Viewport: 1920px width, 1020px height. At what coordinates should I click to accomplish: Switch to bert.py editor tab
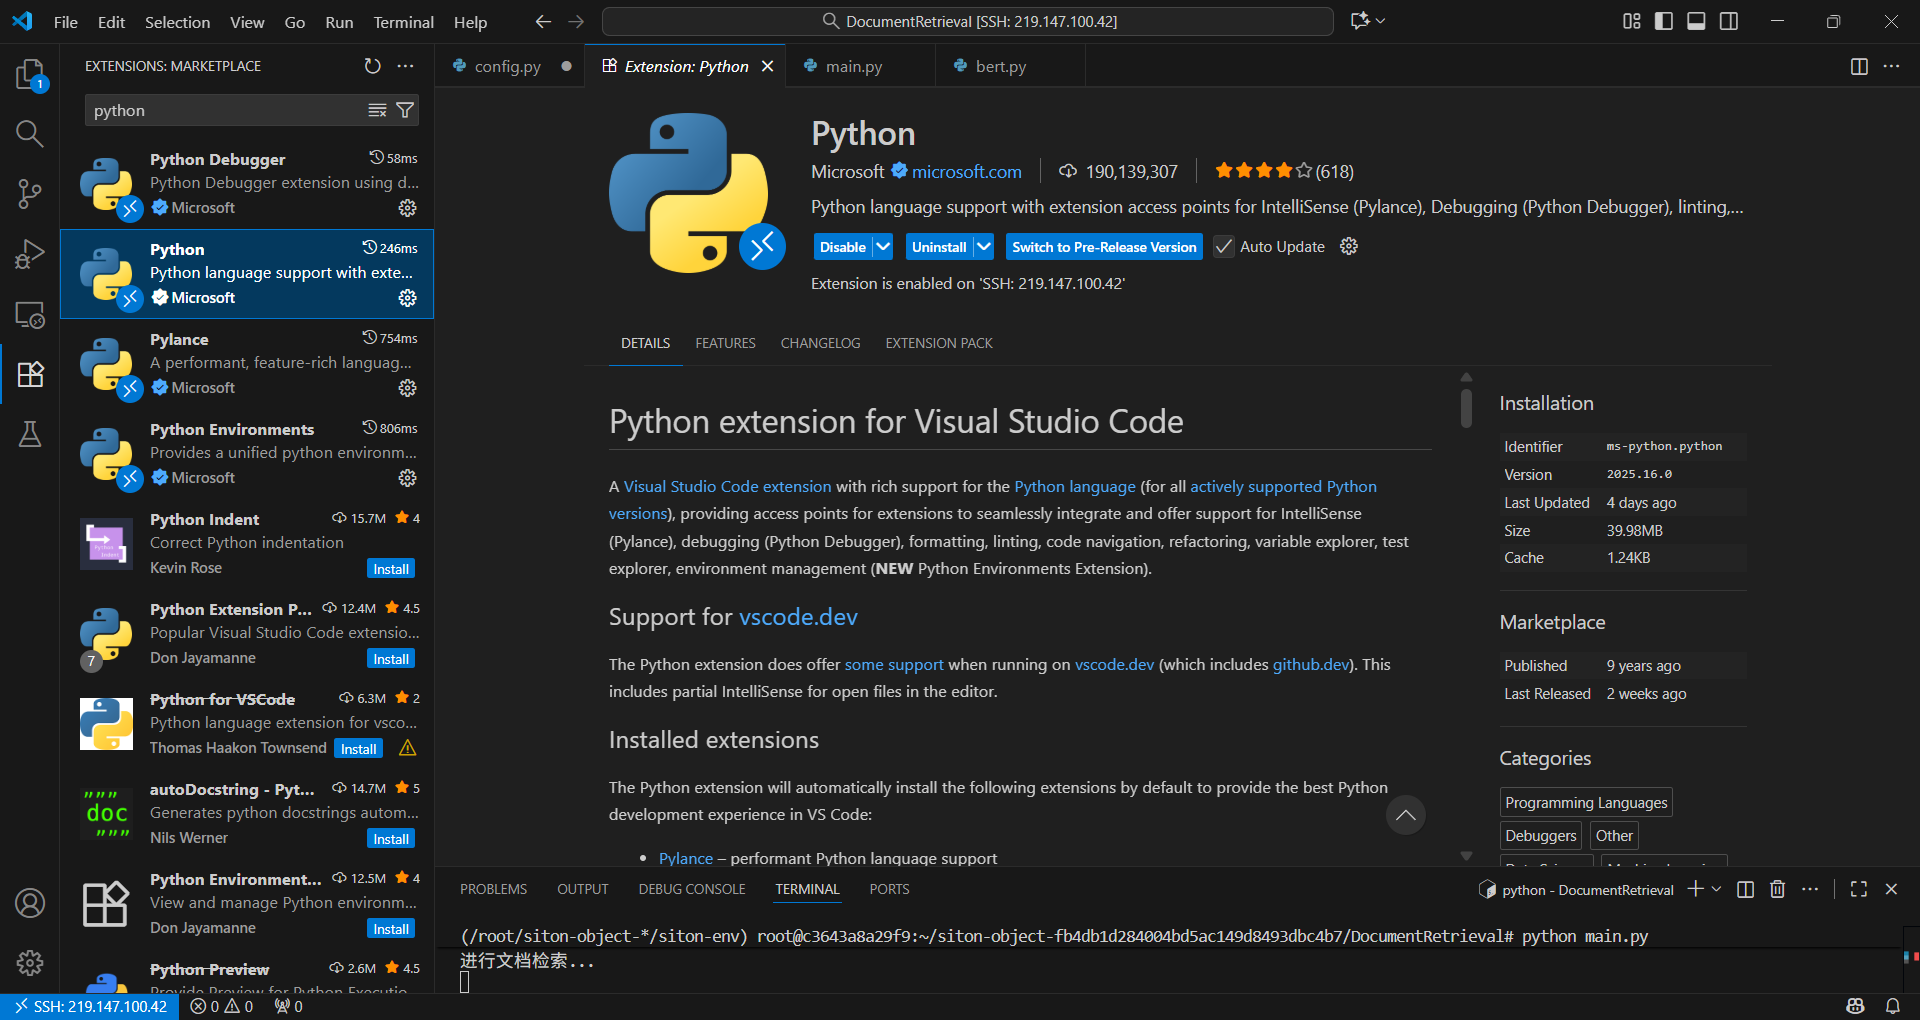coord(1010,66)
